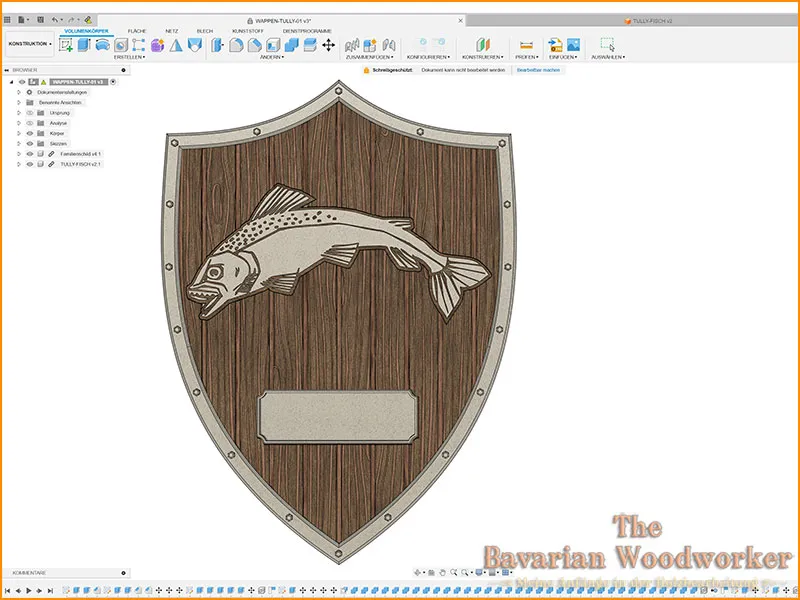Select the Revolve tool

103,45
